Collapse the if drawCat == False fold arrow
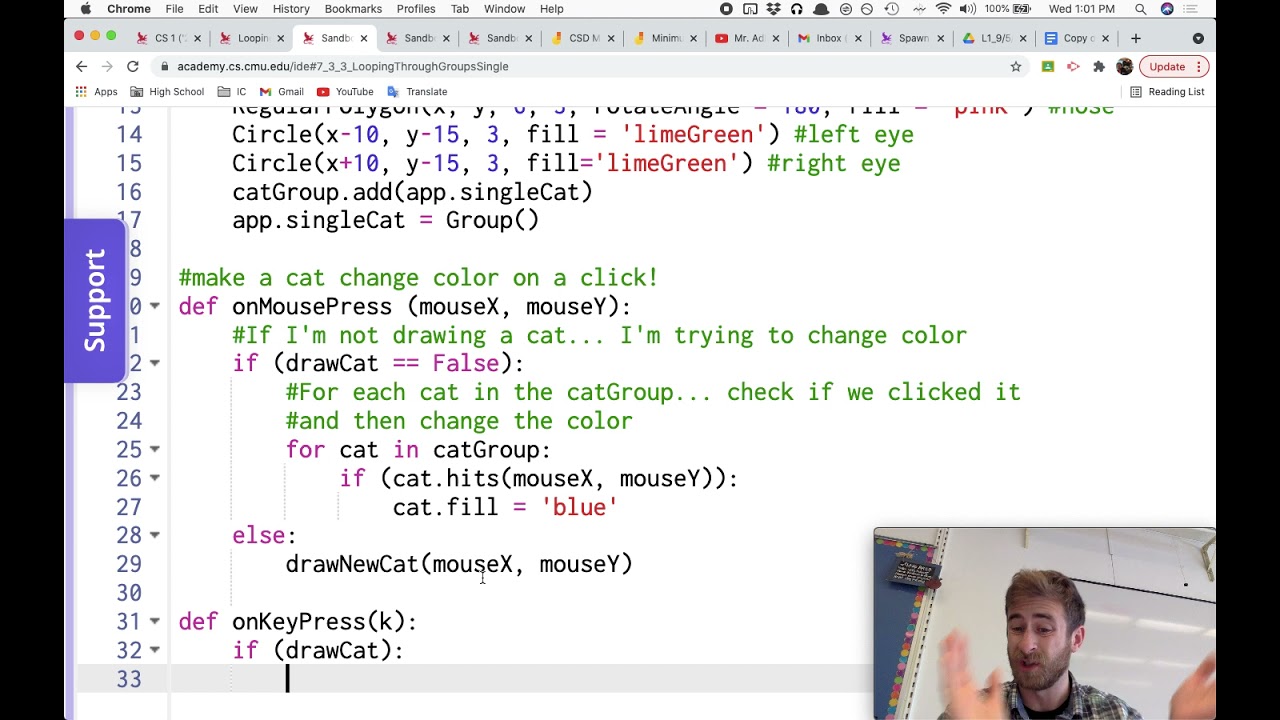Screen dimensions: 1280x720 154,363
